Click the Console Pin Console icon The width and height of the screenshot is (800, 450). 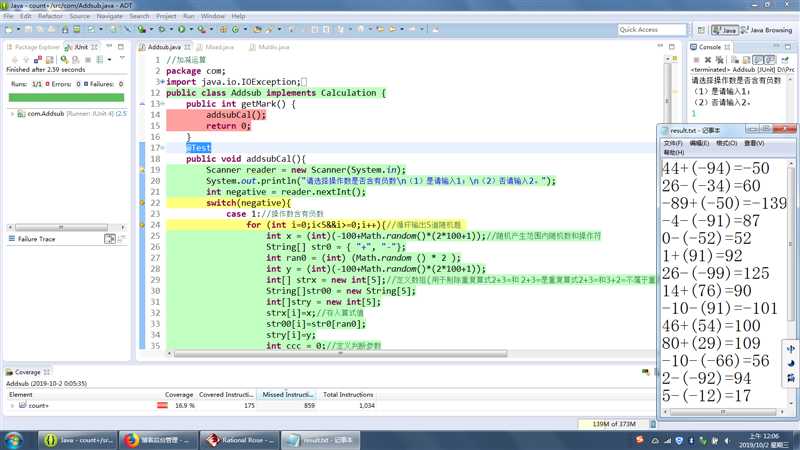(x=785, y=60)
